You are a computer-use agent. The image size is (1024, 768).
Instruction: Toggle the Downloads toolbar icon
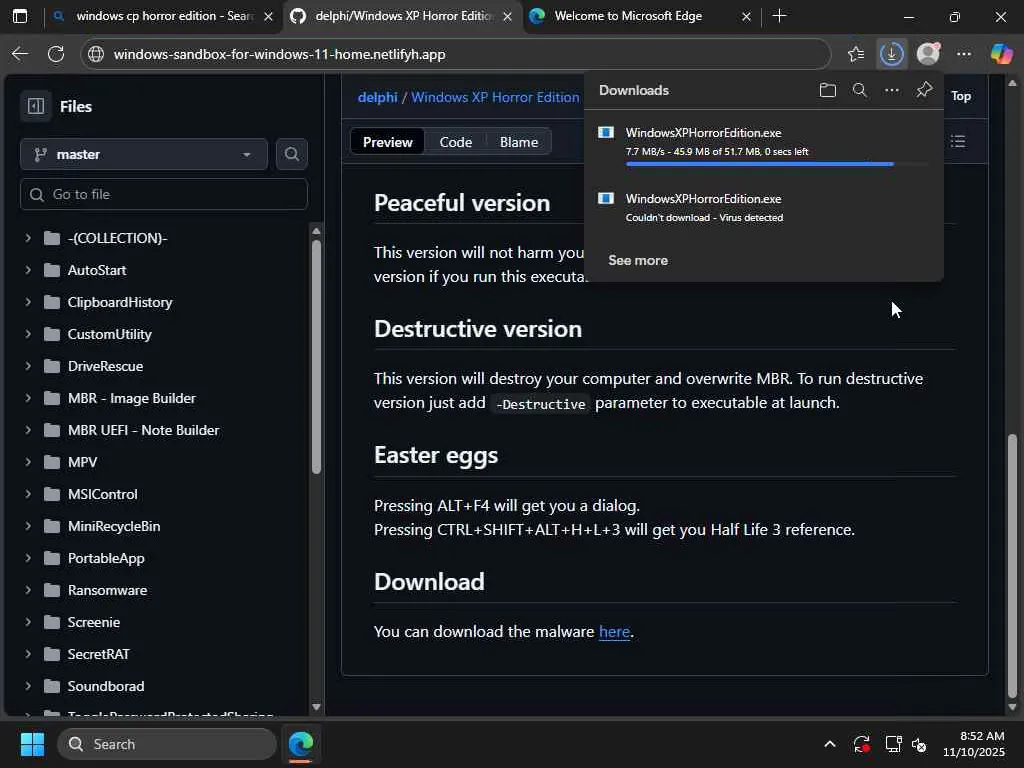point(891,54)
